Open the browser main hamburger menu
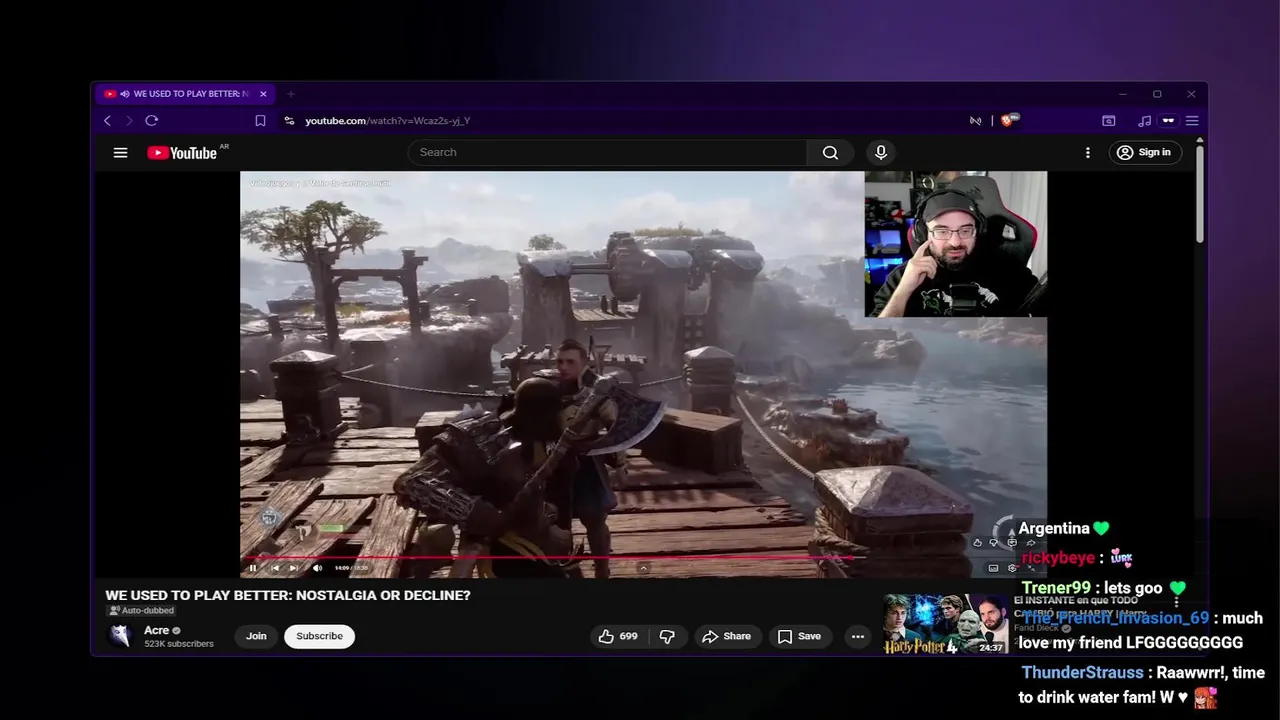Image resolution: width=1280 pixels, height=720 pixels. [x=1192, y=121]
